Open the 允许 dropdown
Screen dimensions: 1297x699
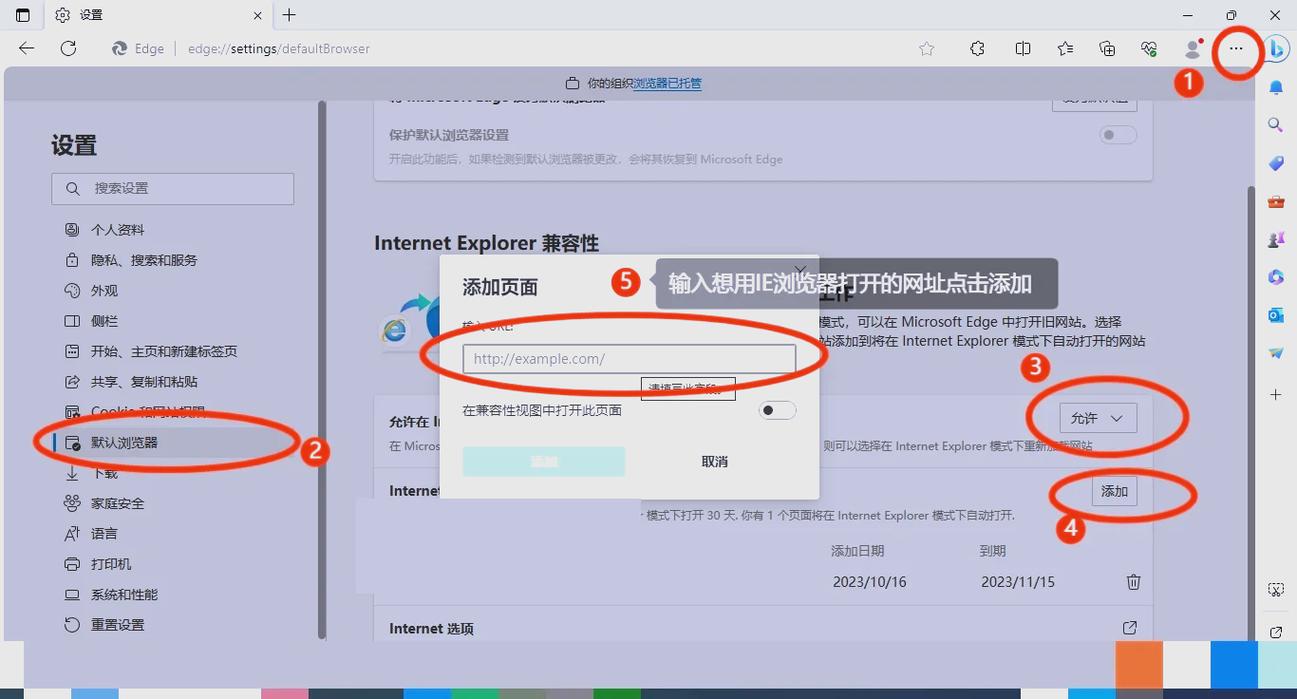click(1097, 418)
